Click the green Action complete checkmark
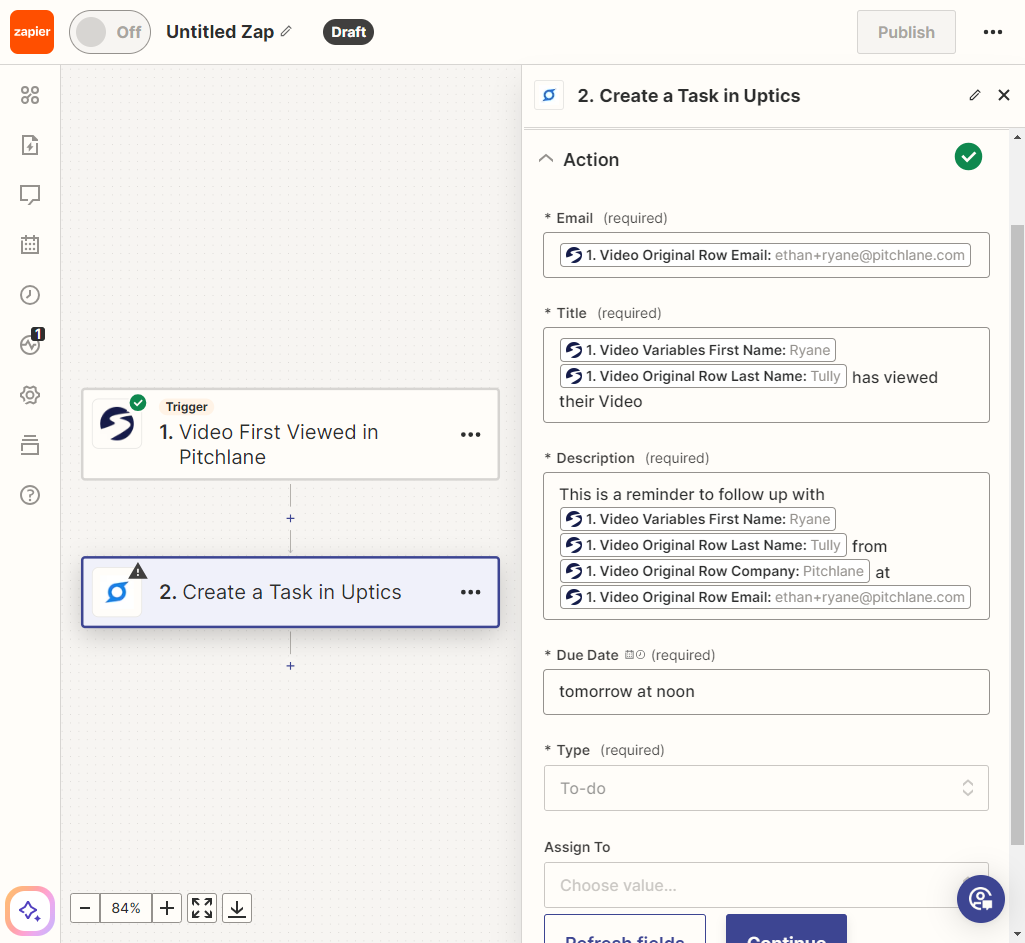This screenshot has height=943, width=1025. [968, 157]
